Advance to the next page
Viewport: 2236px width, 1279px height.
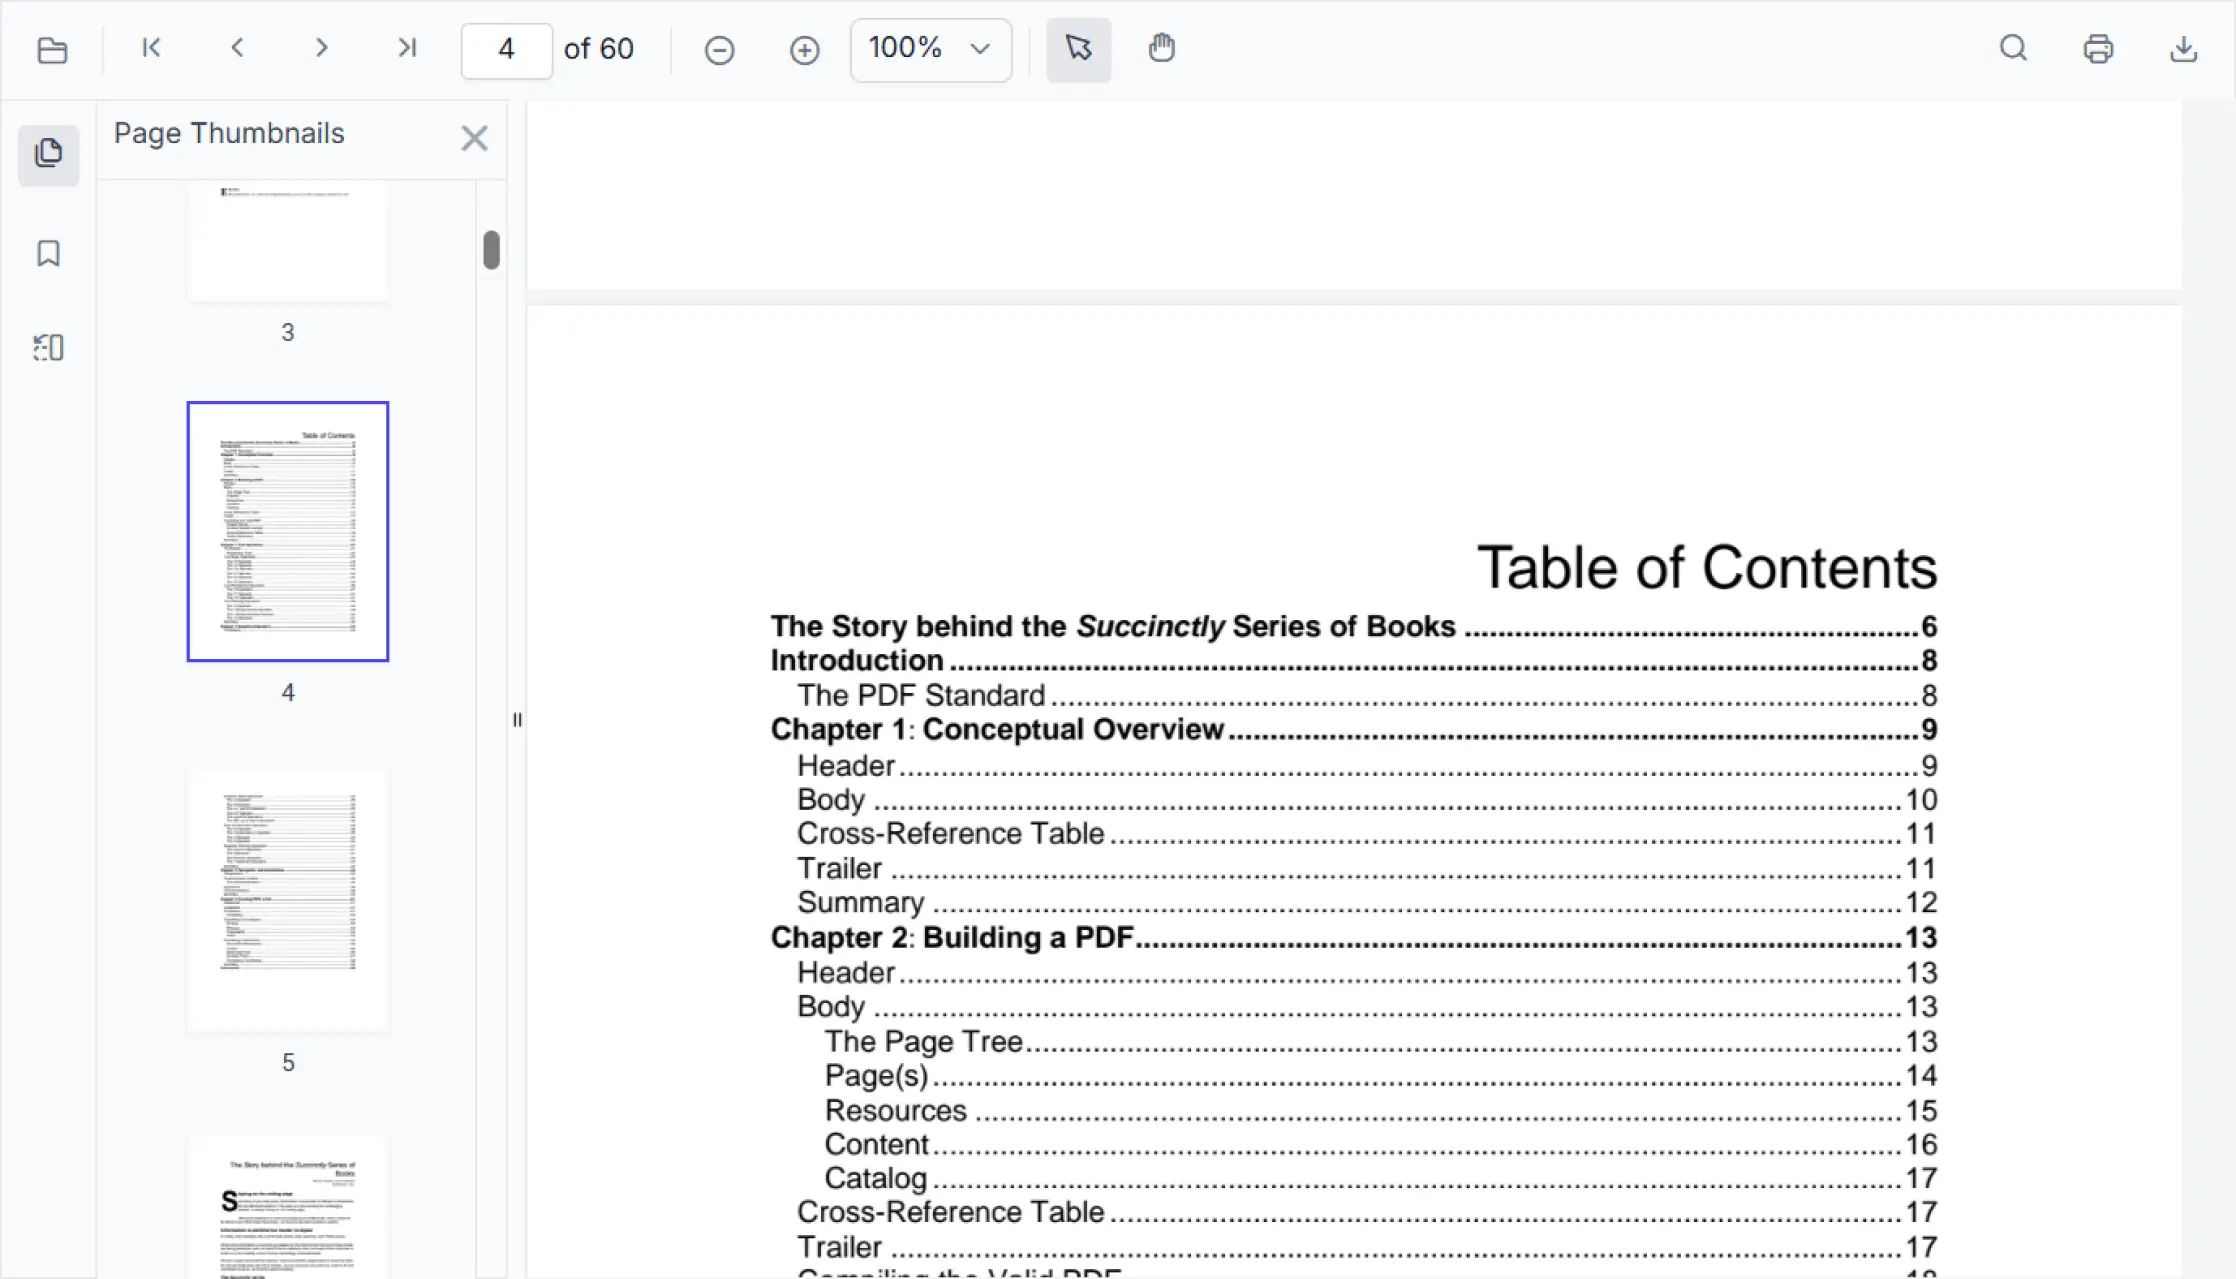click(321, 48)
